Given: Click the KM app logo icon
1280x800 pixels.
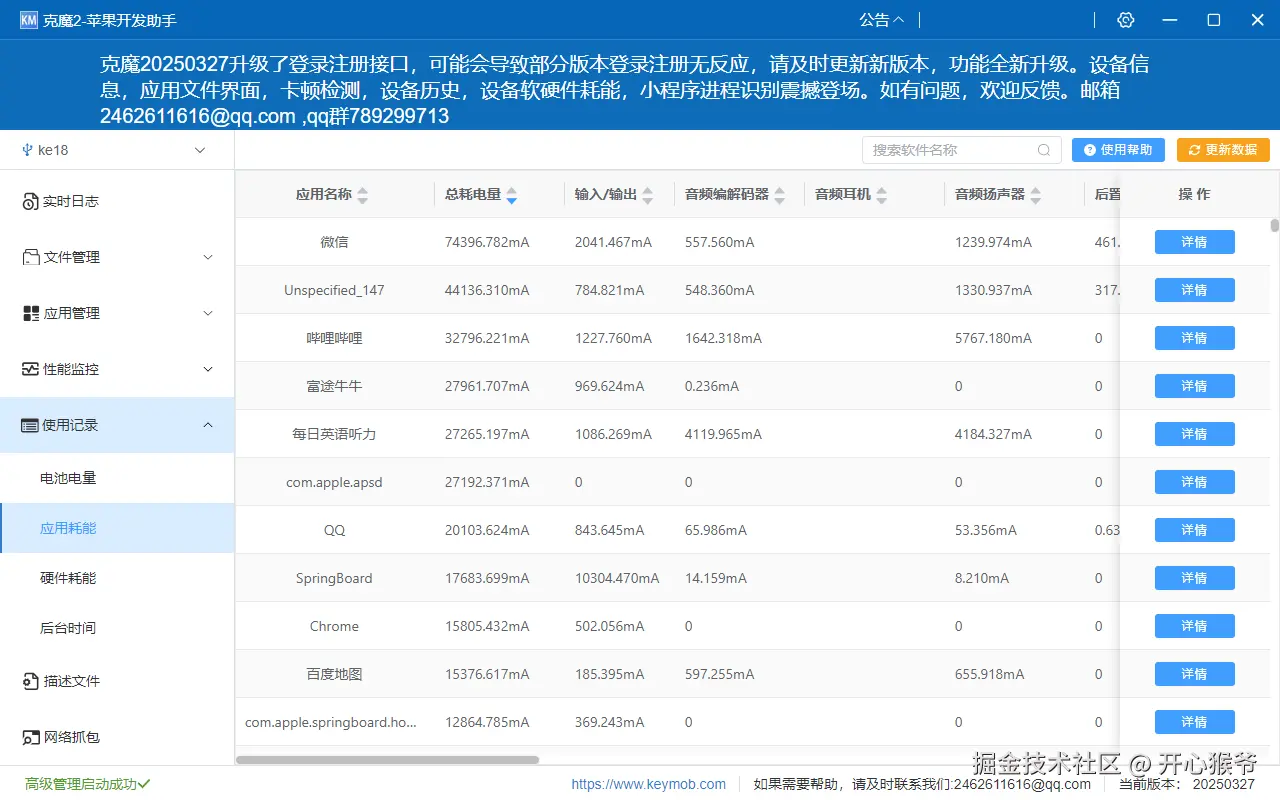Looking at the screenshot, I should coord(28,20).
